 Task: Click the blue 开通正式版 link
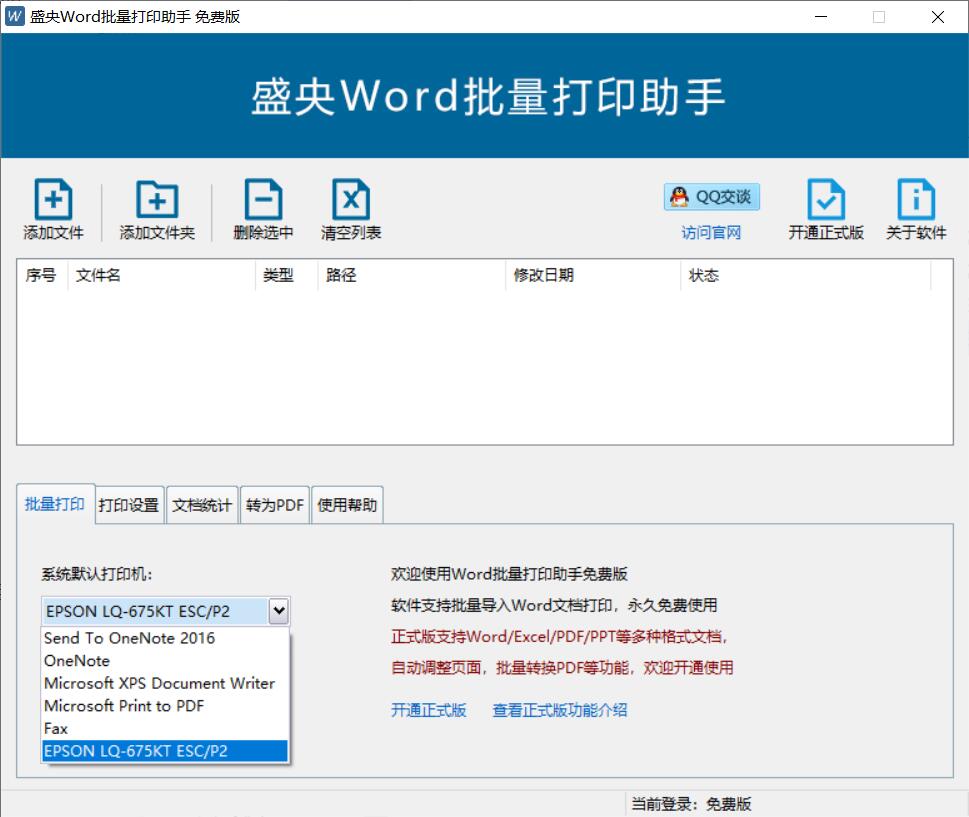428,710
